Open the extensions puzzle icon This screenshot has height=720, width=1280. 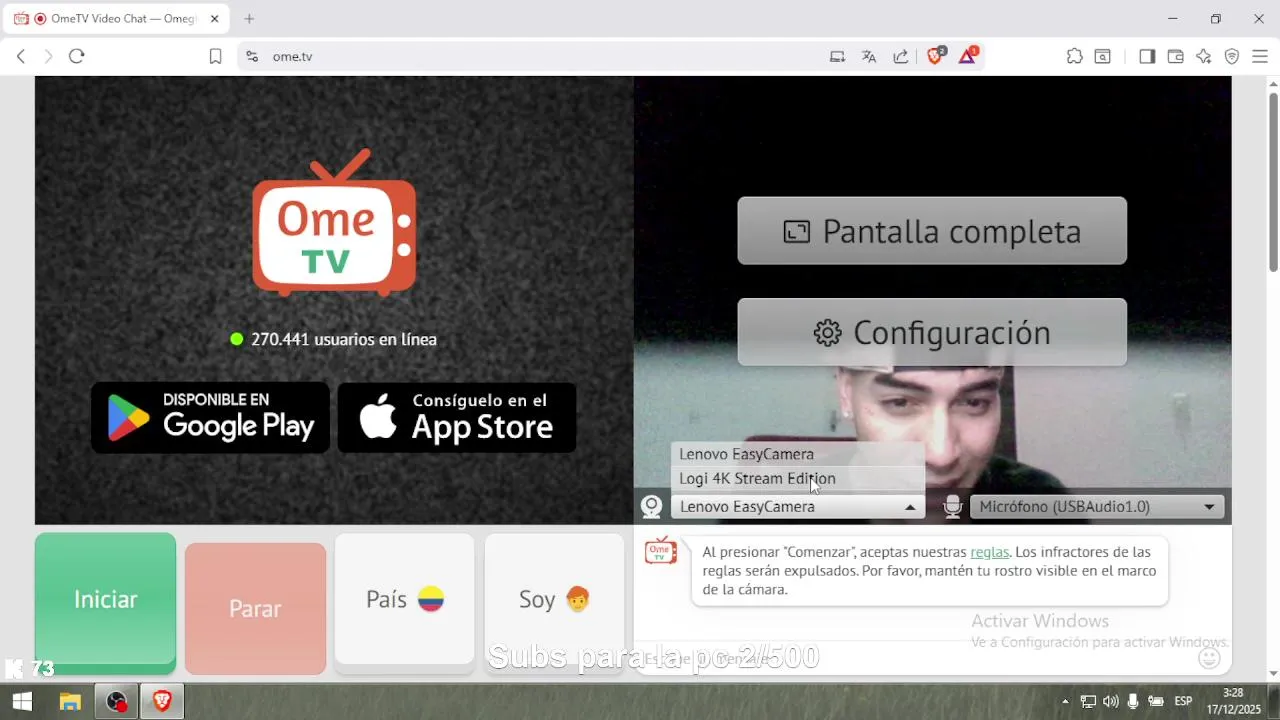pyautogui.click(x=1074, y=57)
